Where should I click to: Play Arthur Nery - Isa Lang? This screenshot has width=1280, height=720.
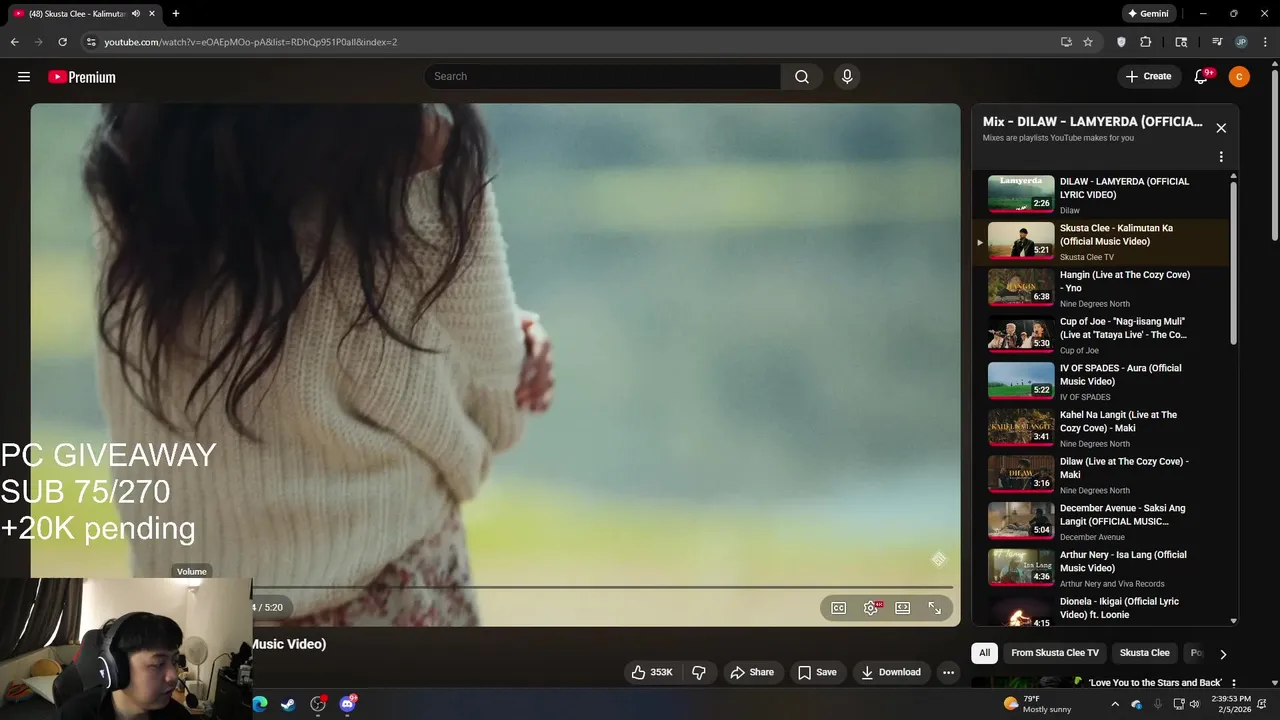pos(1100,568)
